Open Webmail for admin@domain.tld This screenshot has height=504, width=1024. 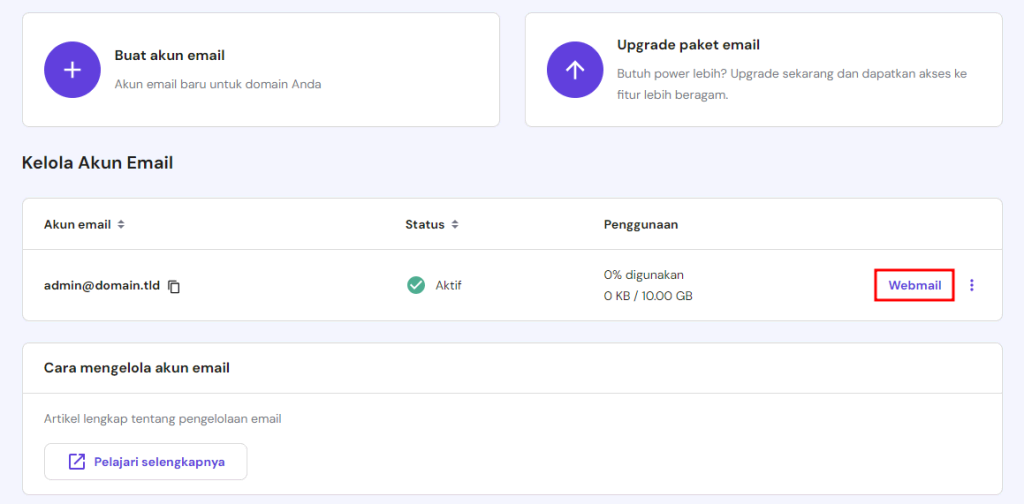pyautogui.click(x=914, y=285)
